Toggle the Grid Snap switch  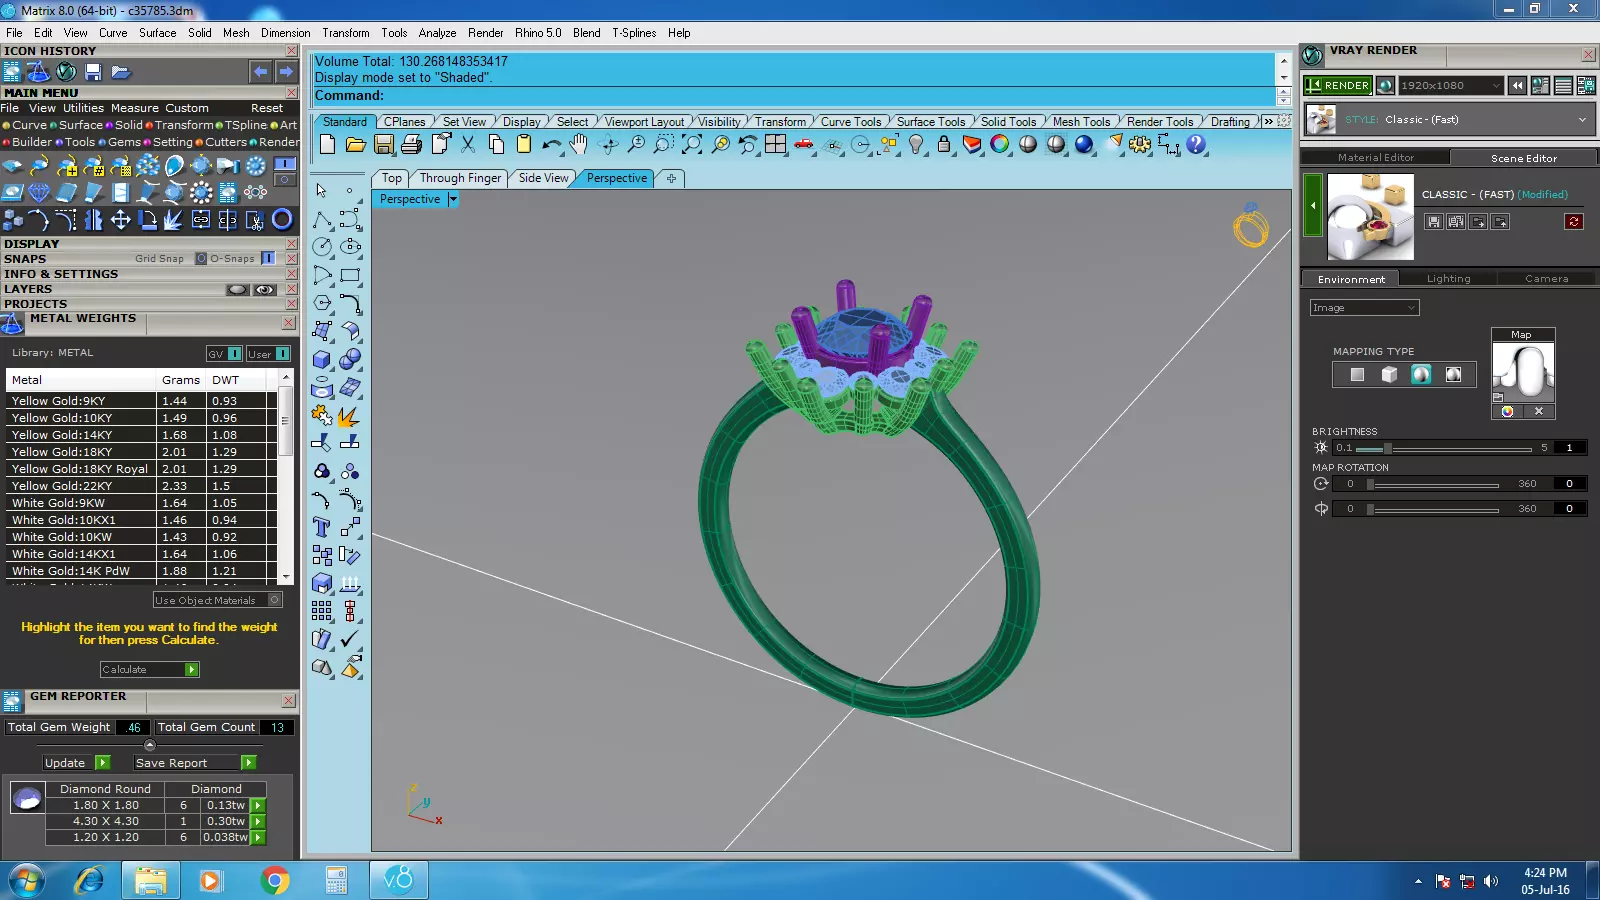tap(201, 258)
